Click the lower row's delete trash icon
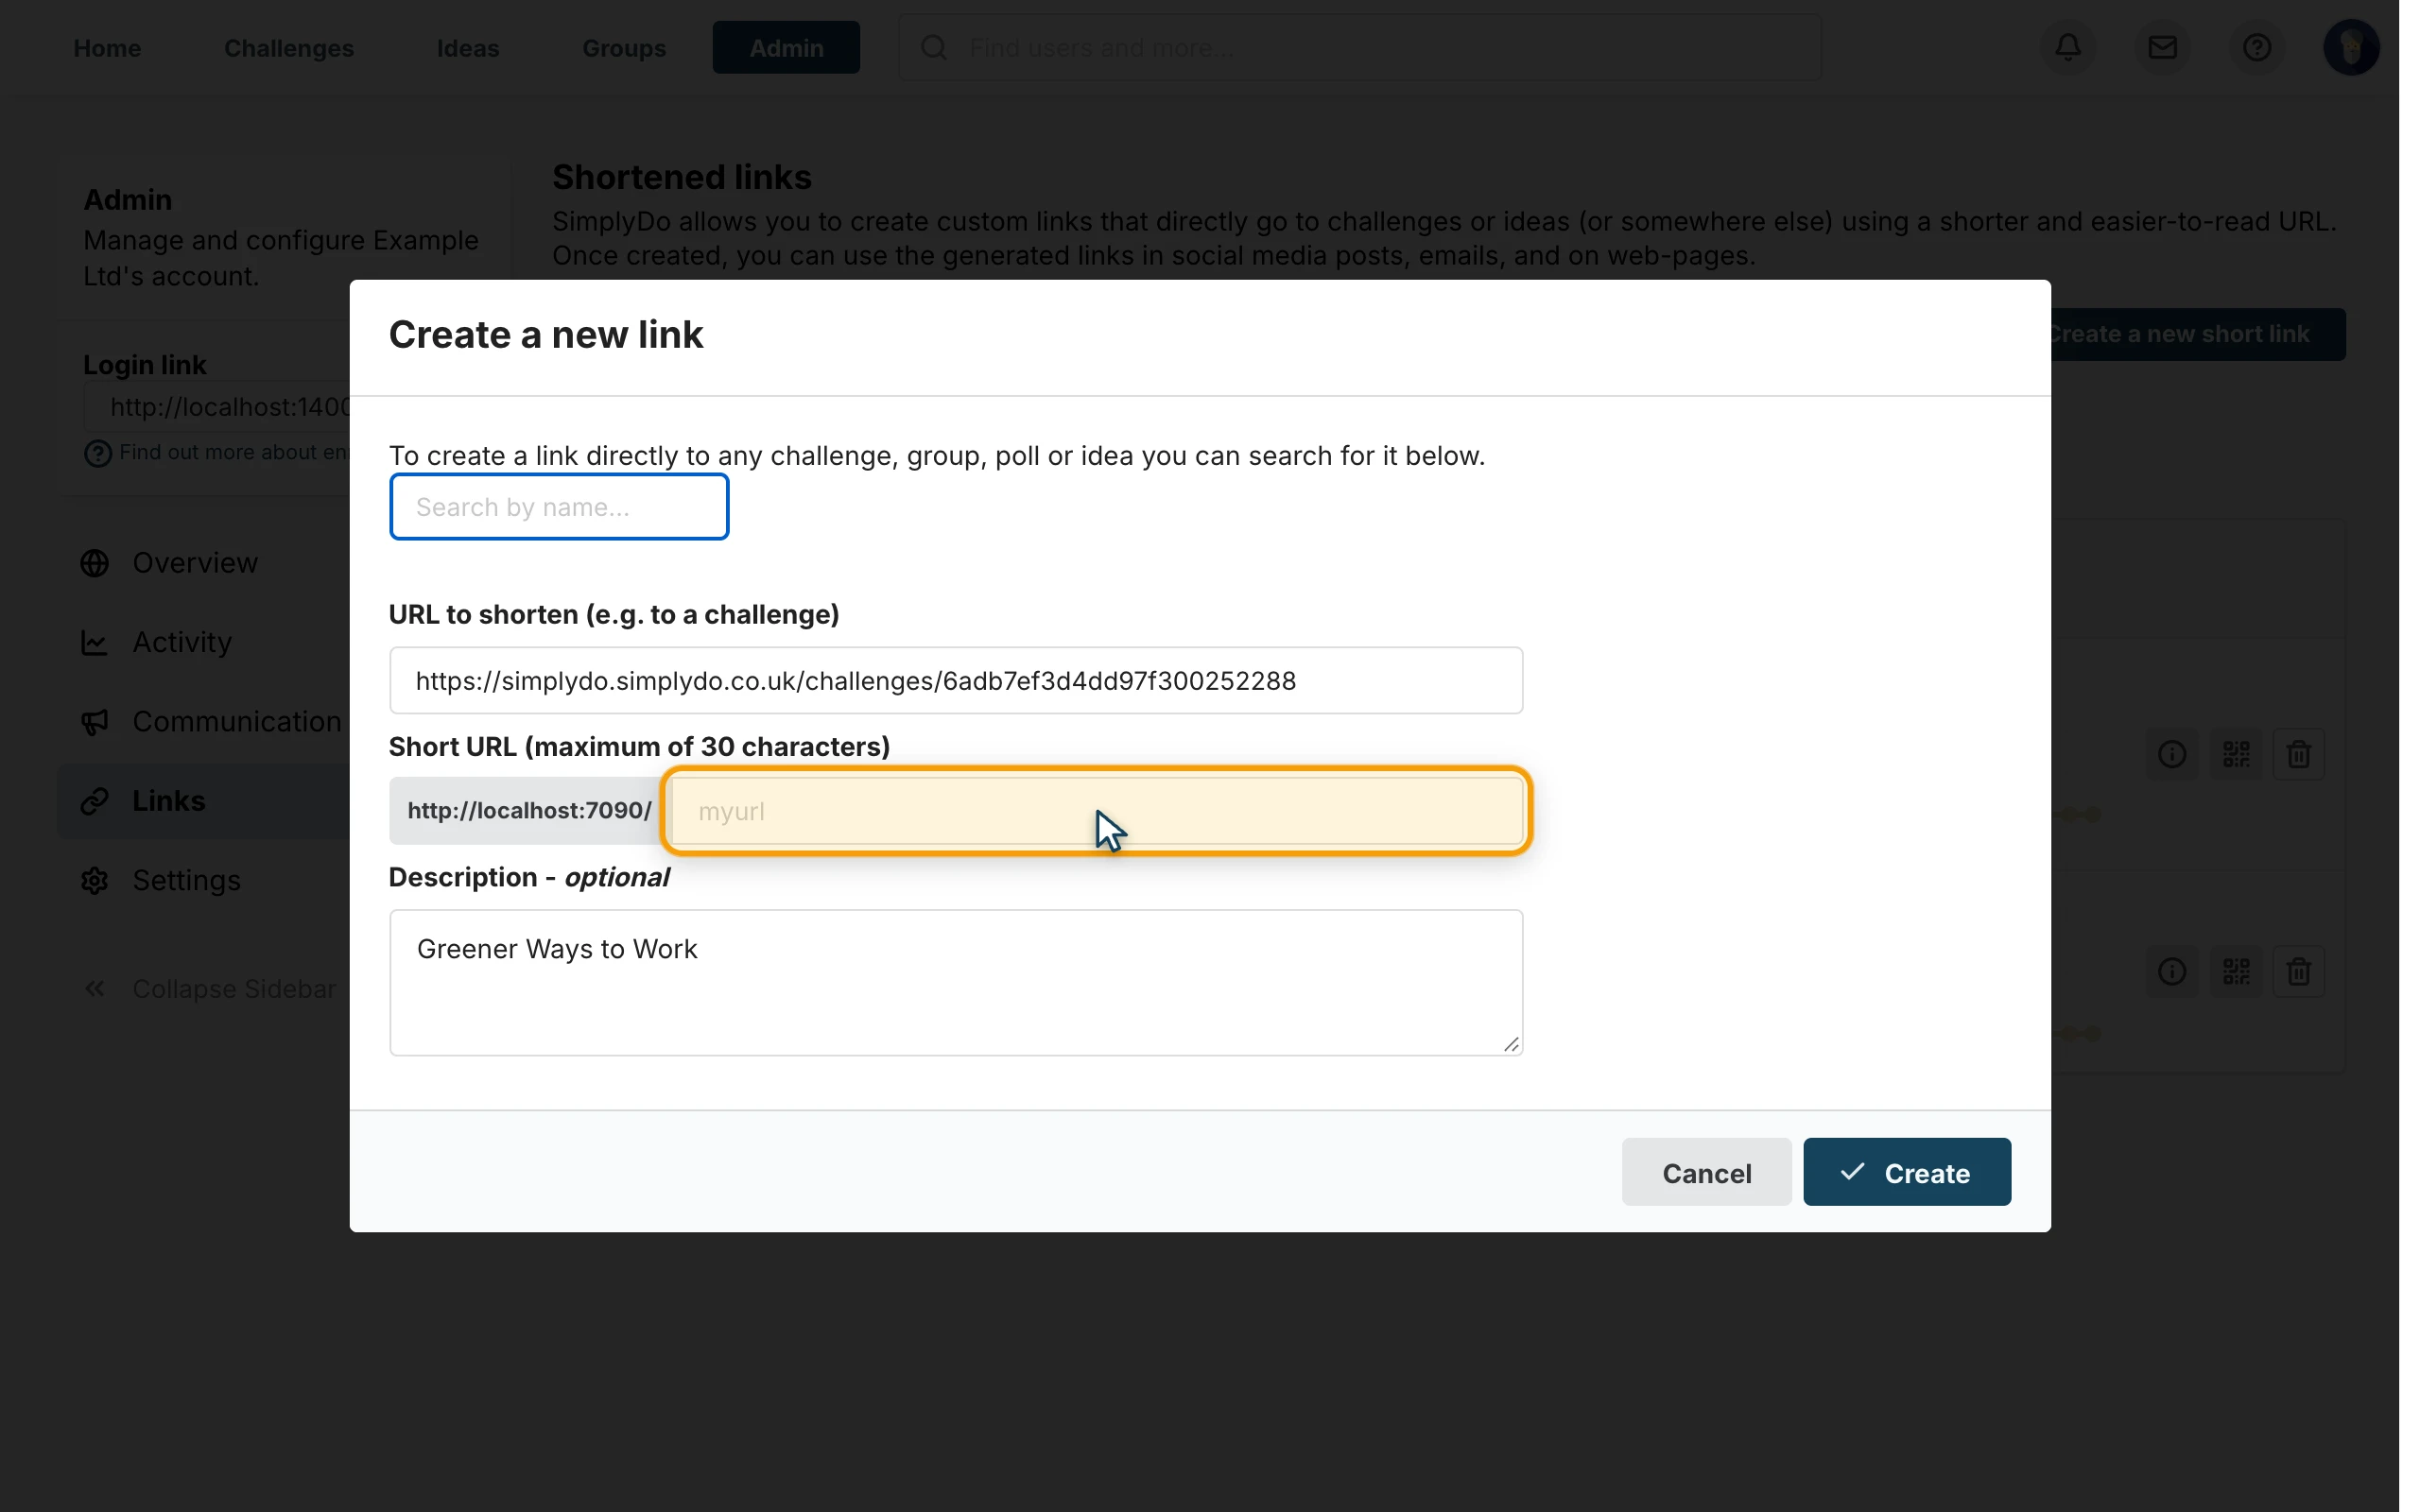This screenshot has height=1512, width=2420. pos(2298,971)
